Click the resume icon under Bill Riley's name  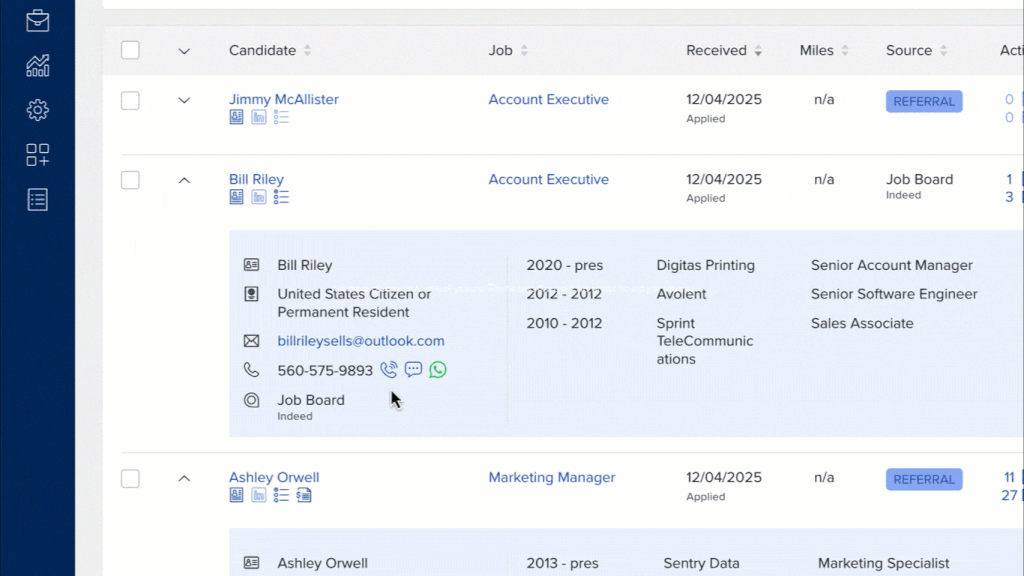coord(237,197)
